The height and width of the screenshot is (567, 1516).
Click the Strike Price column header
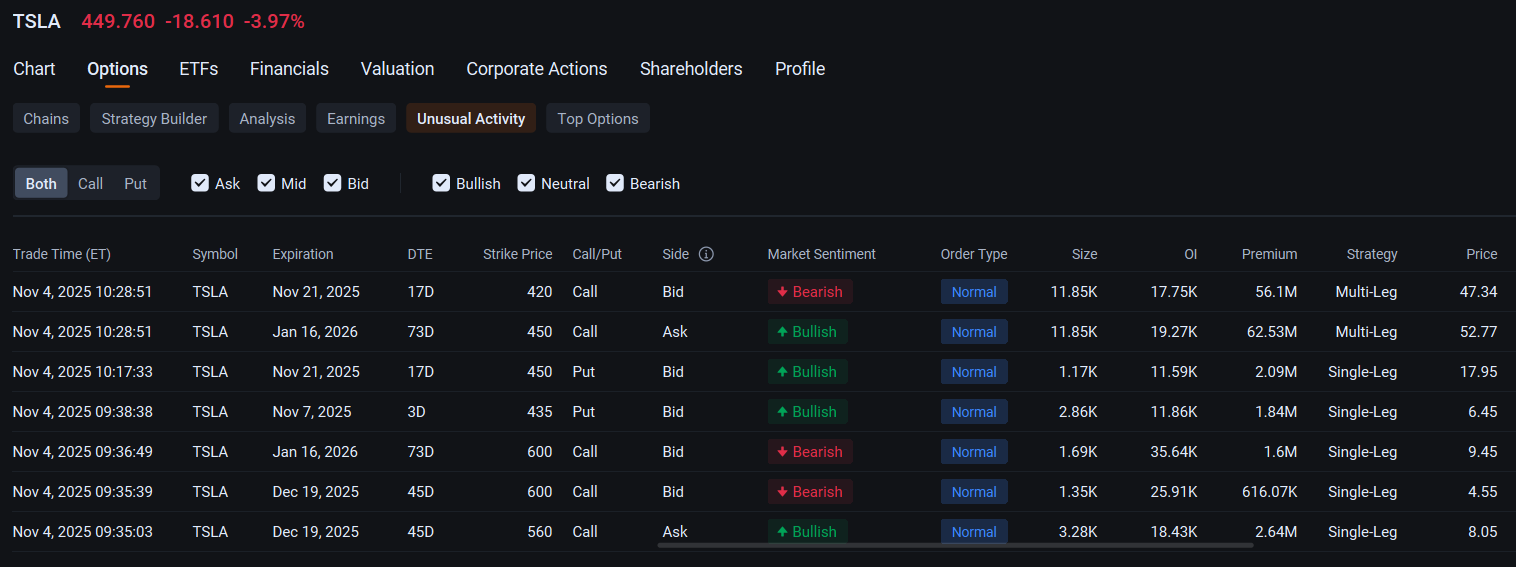[x=517, y=254]
